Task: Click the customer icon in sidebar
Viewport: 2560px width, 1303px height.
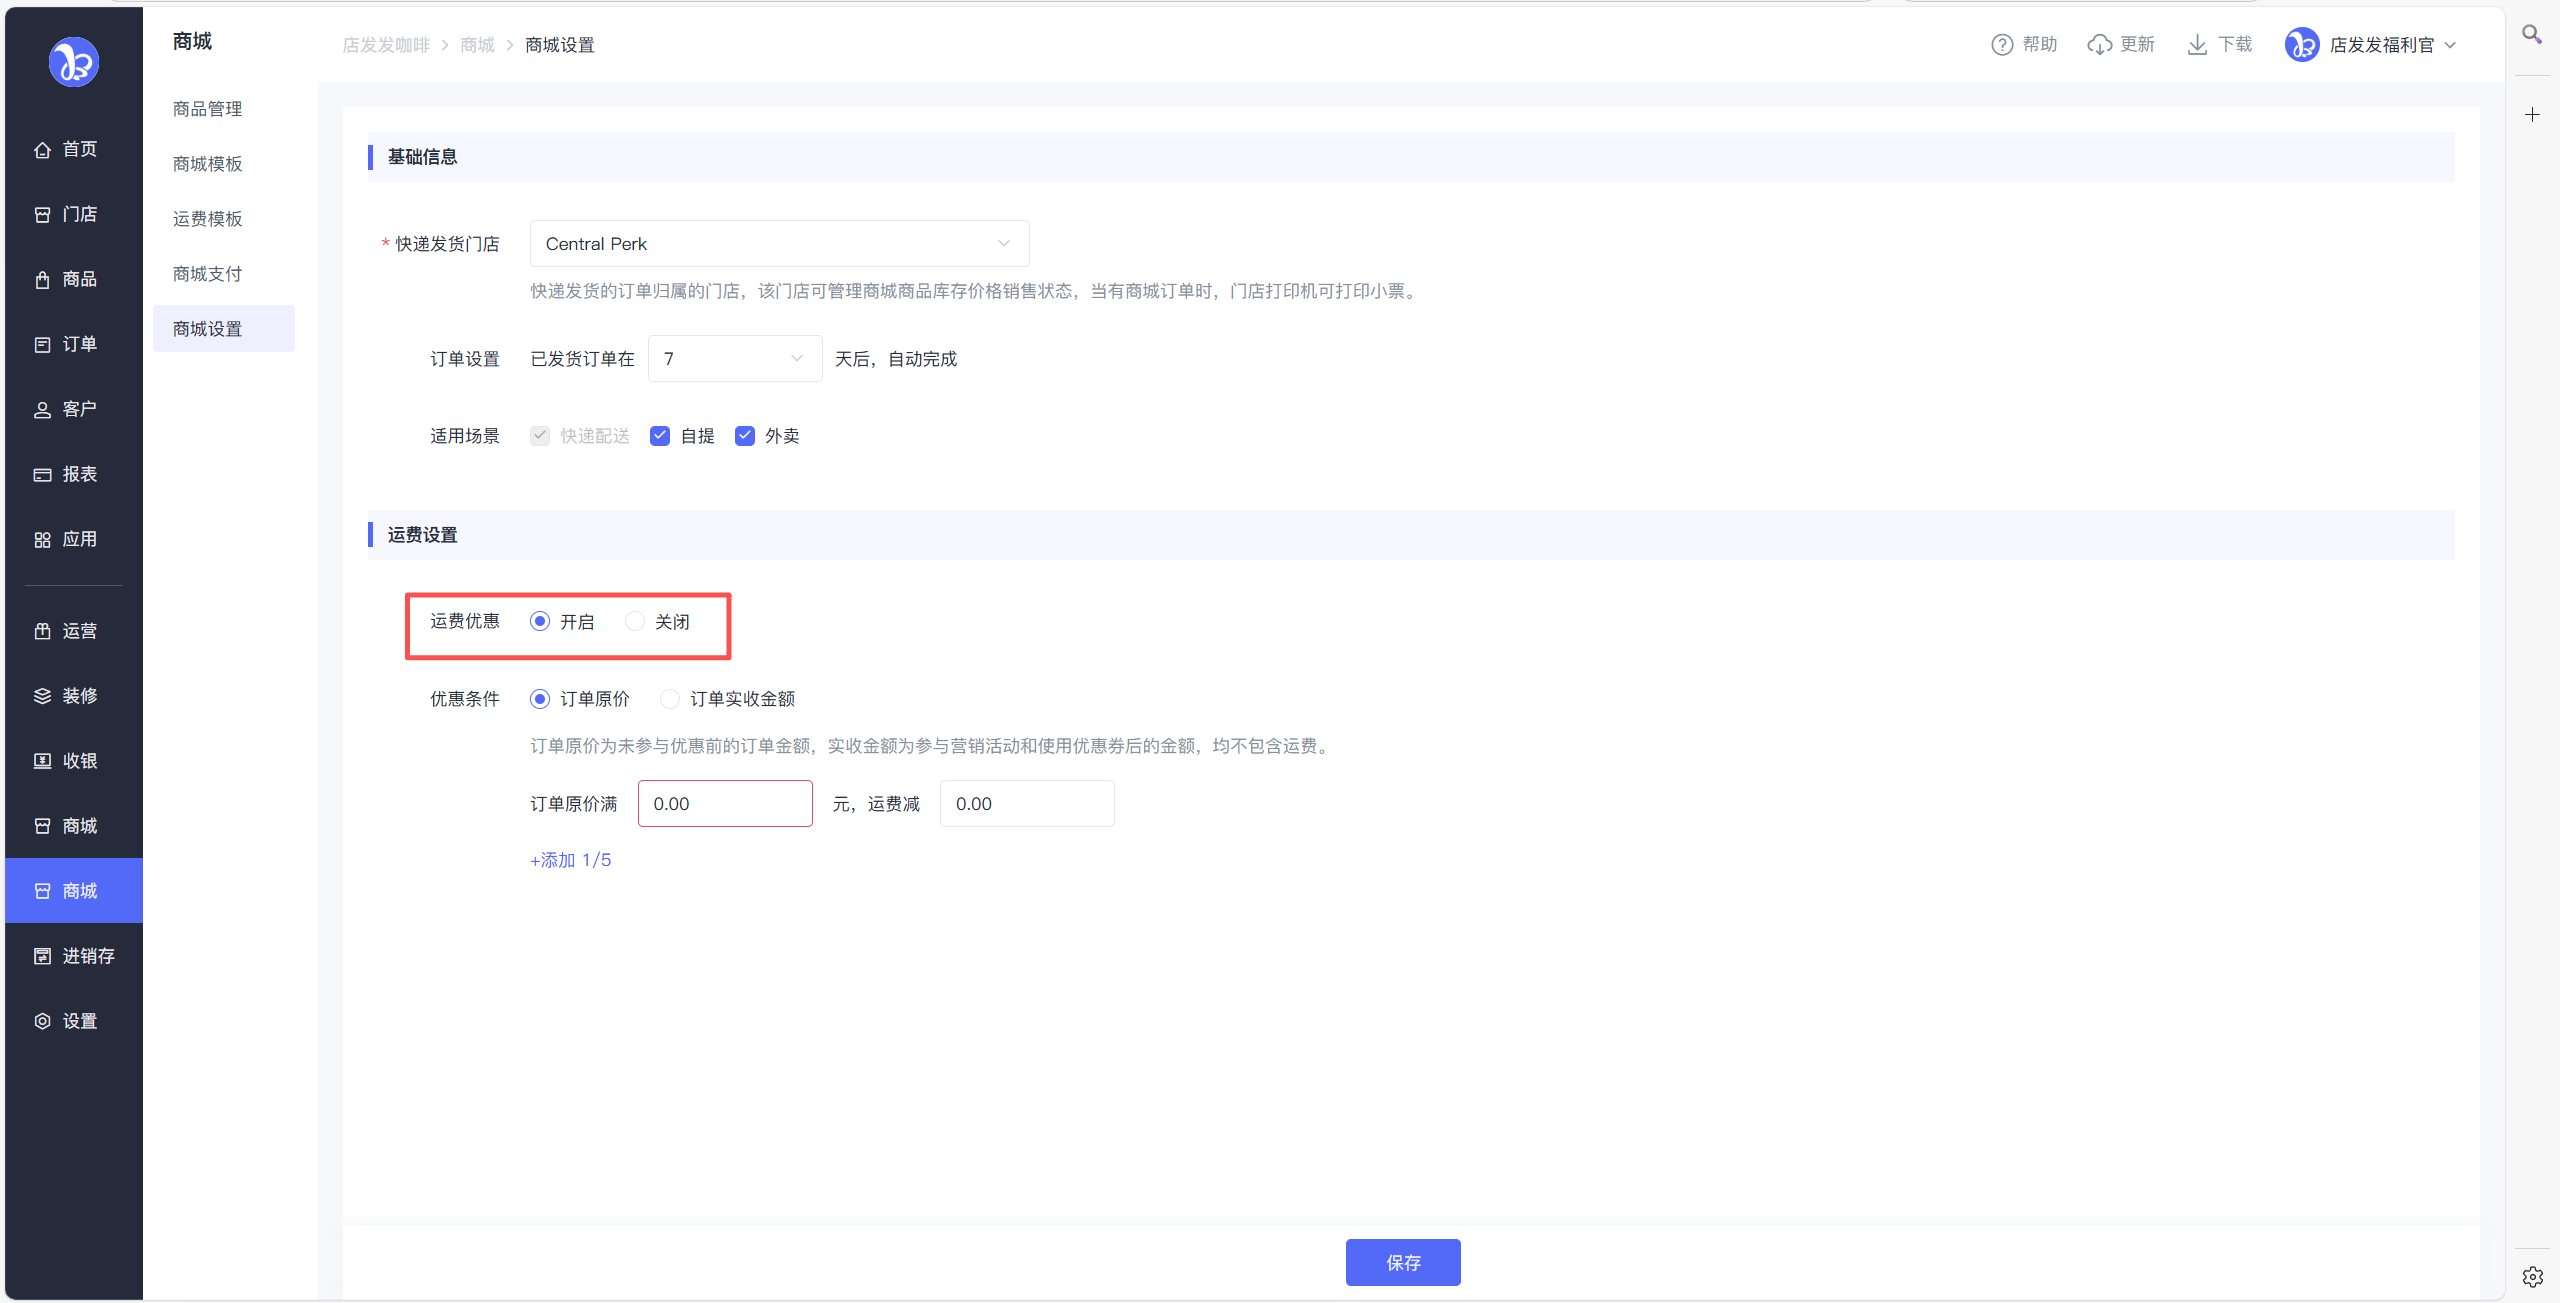Action: pos(42,410)
